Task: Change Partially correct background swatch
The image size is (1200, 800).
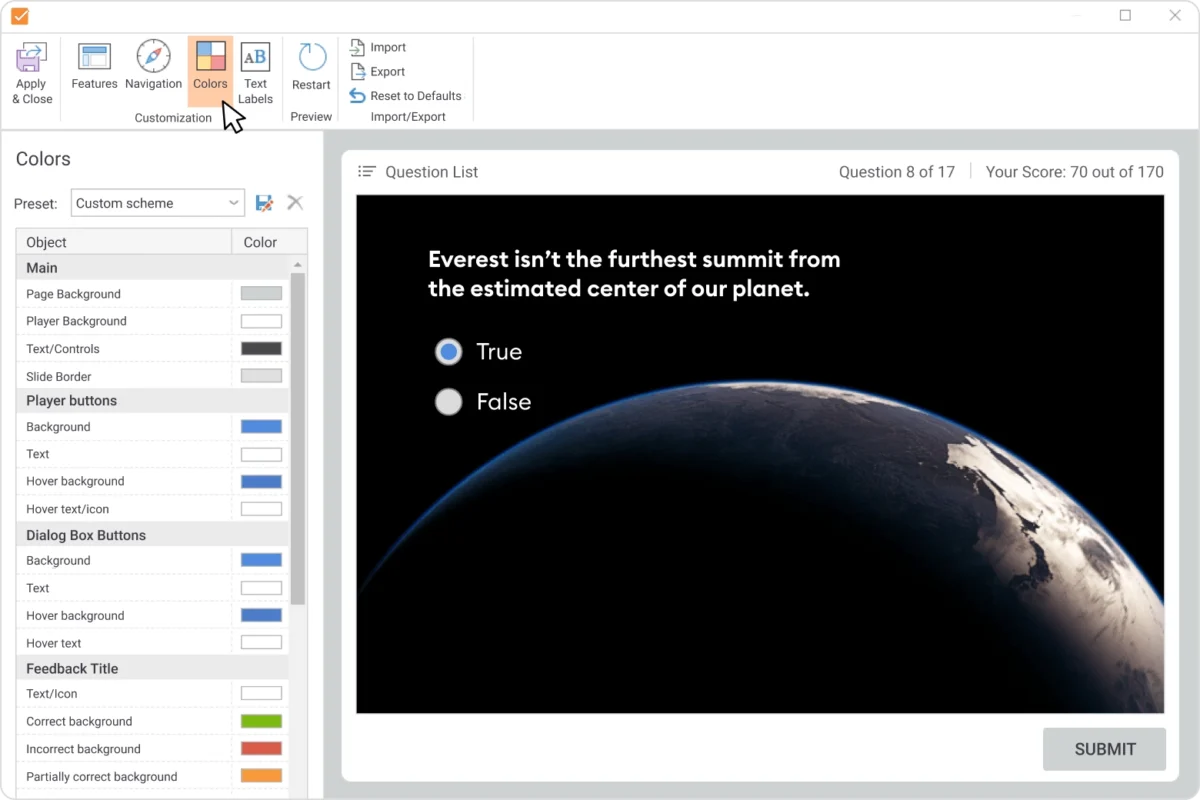Action: 261,776
